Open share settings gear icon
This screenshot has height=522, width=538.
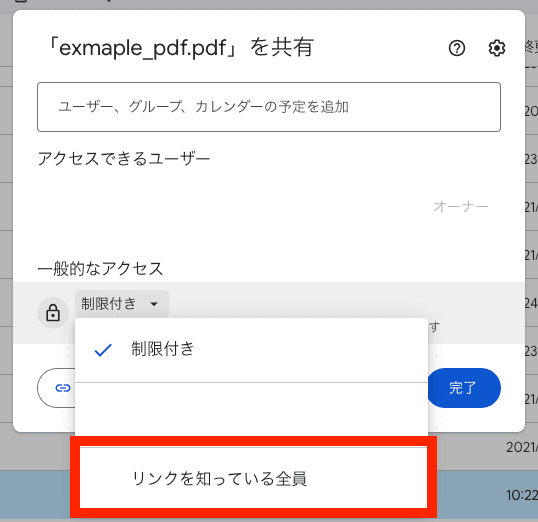click(x=496, y=48)
